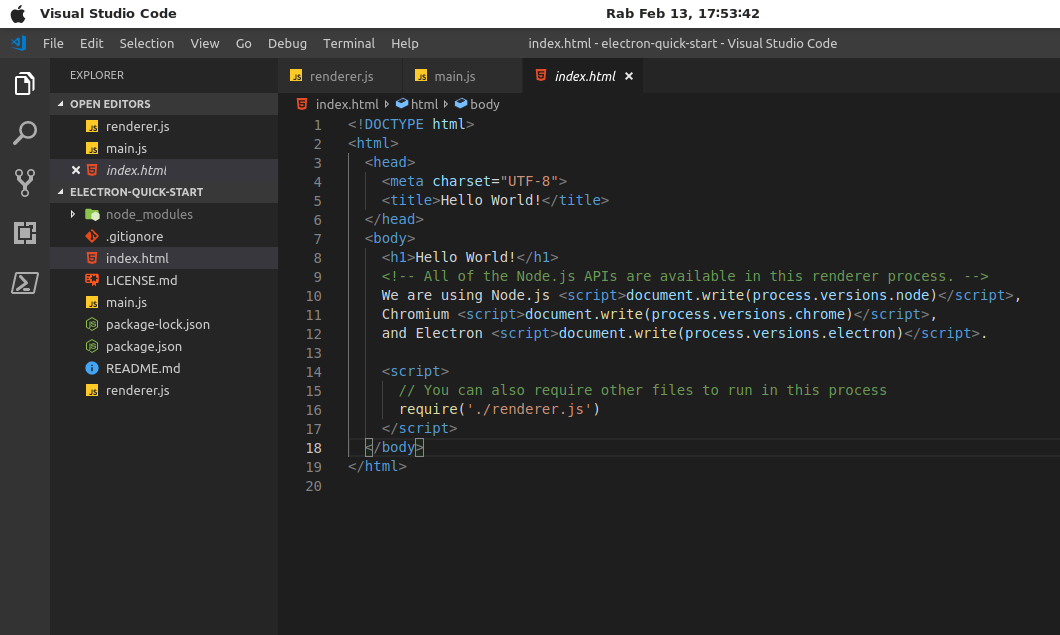Screen dimensions: 1060x635
Task: Click the VS Code logo in menu bar
Action: [18, 43]
